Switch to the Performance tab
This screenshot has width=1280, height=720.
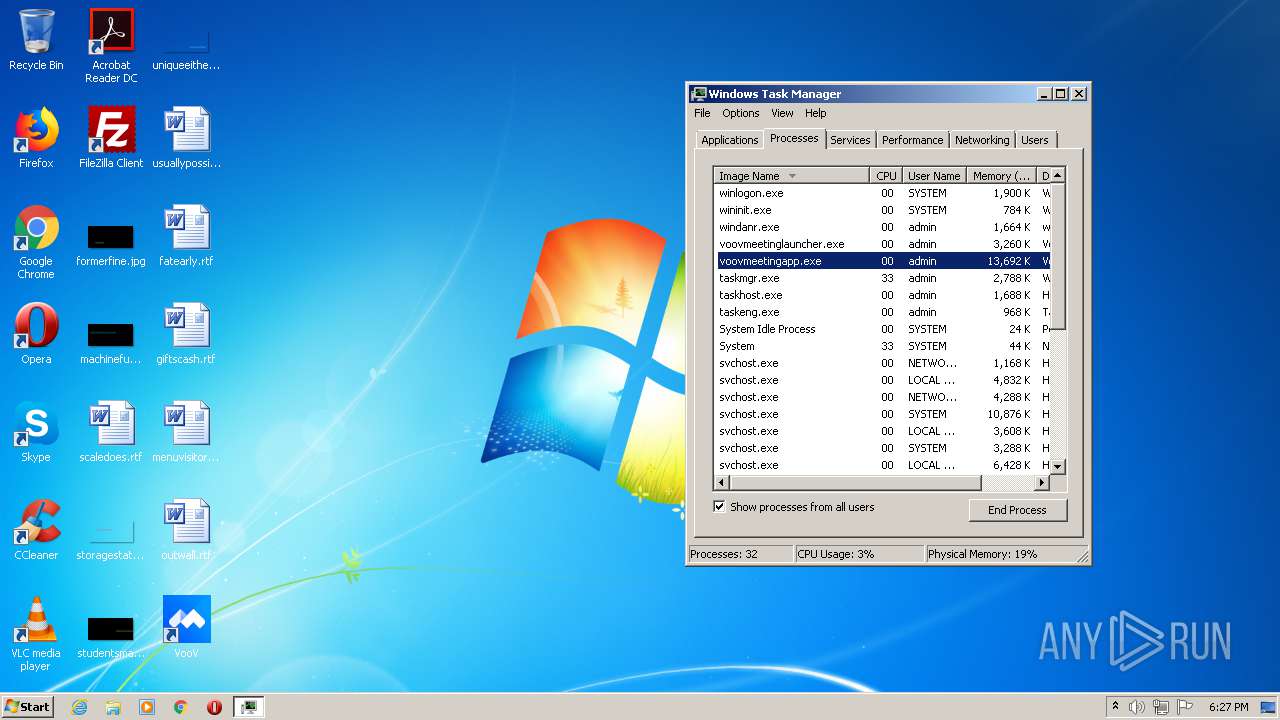click(x=912, y=140)
